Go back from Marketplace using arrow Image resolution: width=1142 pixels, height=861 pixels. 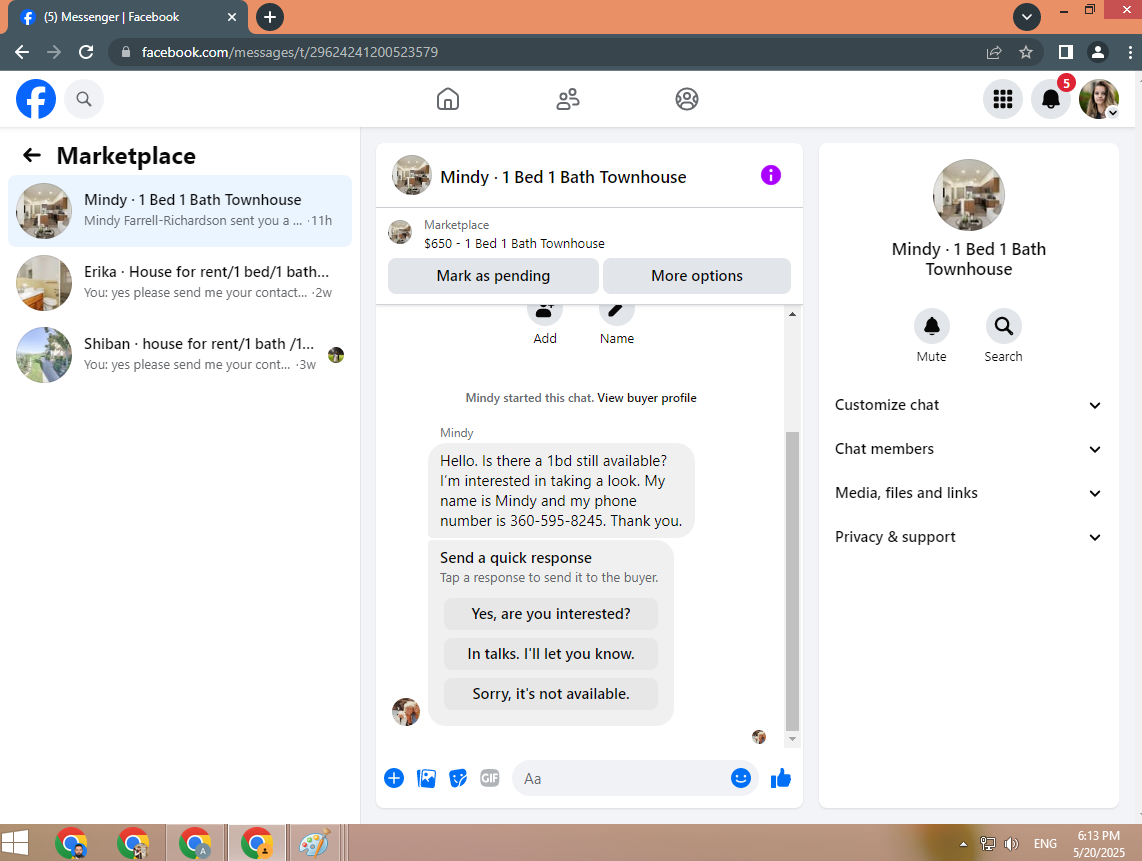31,155
